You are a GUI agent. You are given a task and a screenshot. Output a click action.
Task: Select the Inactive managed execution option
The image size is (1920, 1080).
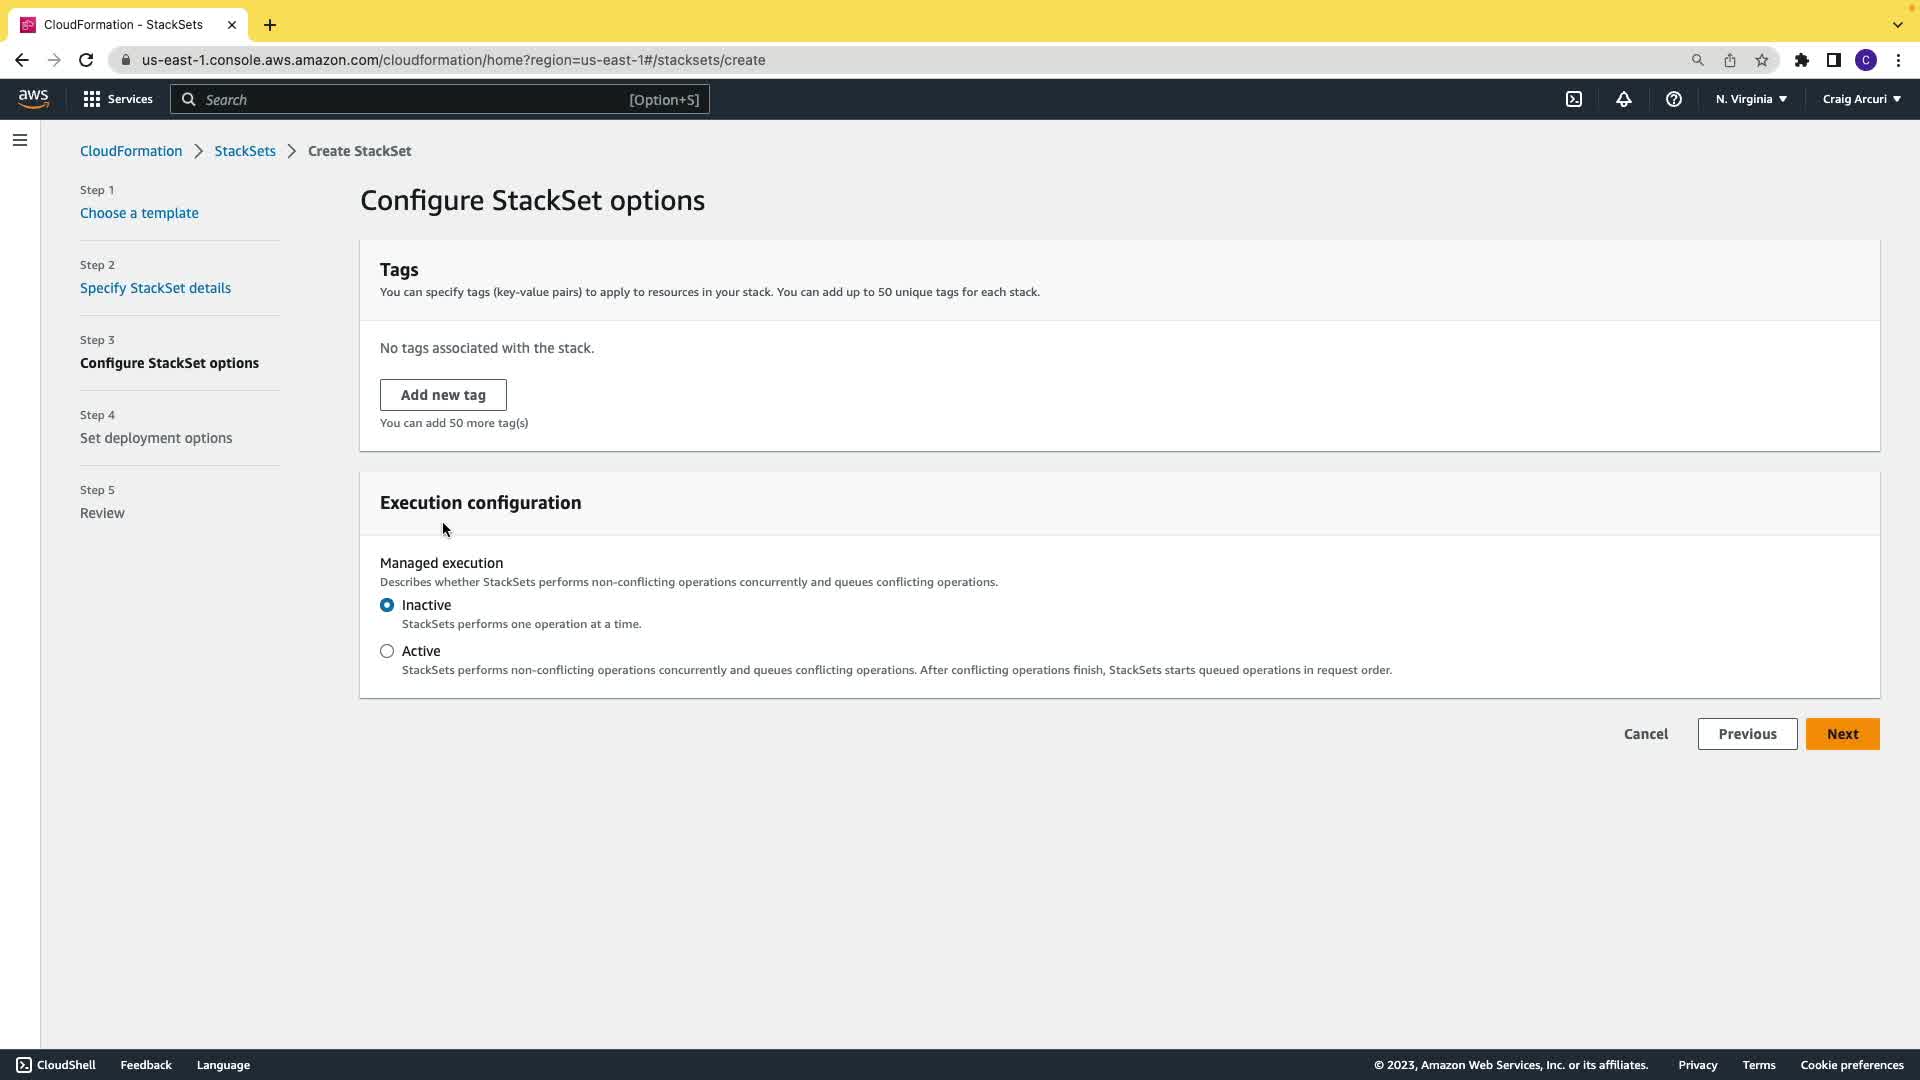(387, 605)
